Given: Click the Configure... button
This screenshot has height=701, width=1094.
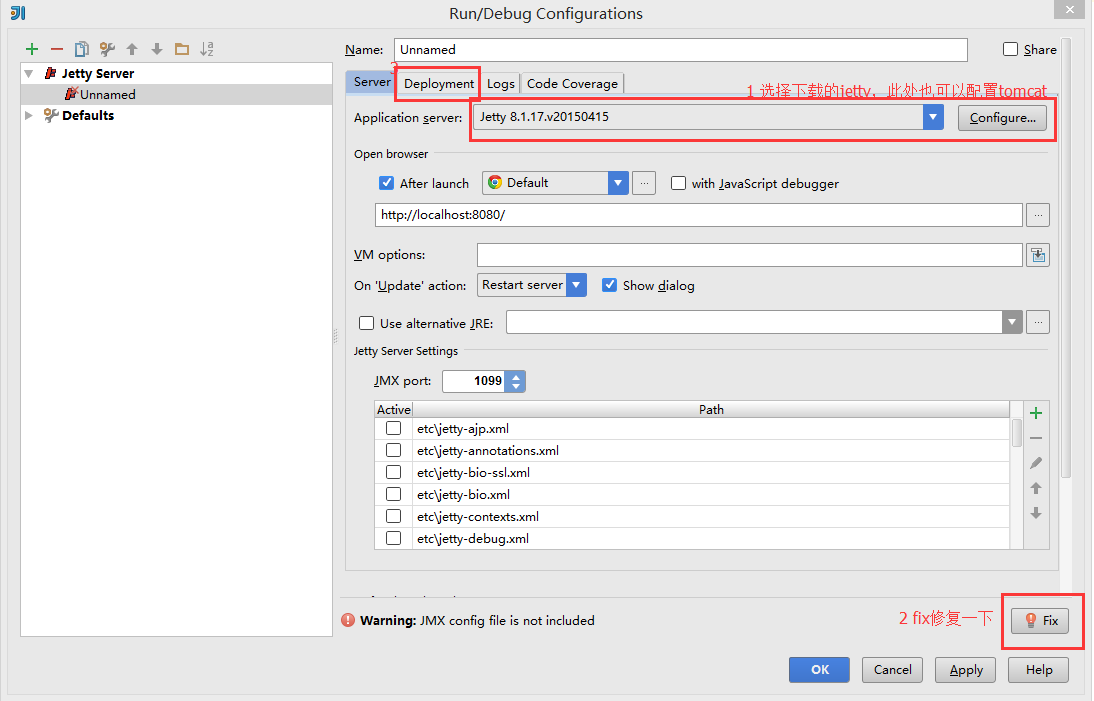Looking at the screenshot, I should [x=1003, y=118].
